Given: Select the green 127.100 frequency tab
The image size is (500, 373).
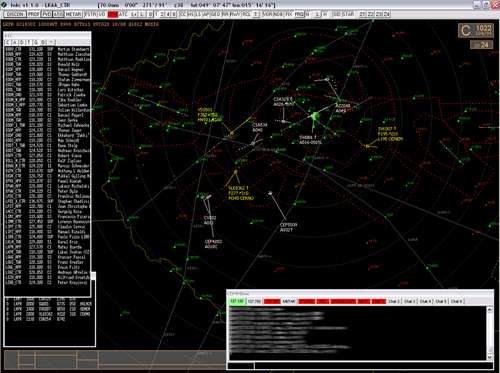Looking at the screenshot, I should pos(237,301).
